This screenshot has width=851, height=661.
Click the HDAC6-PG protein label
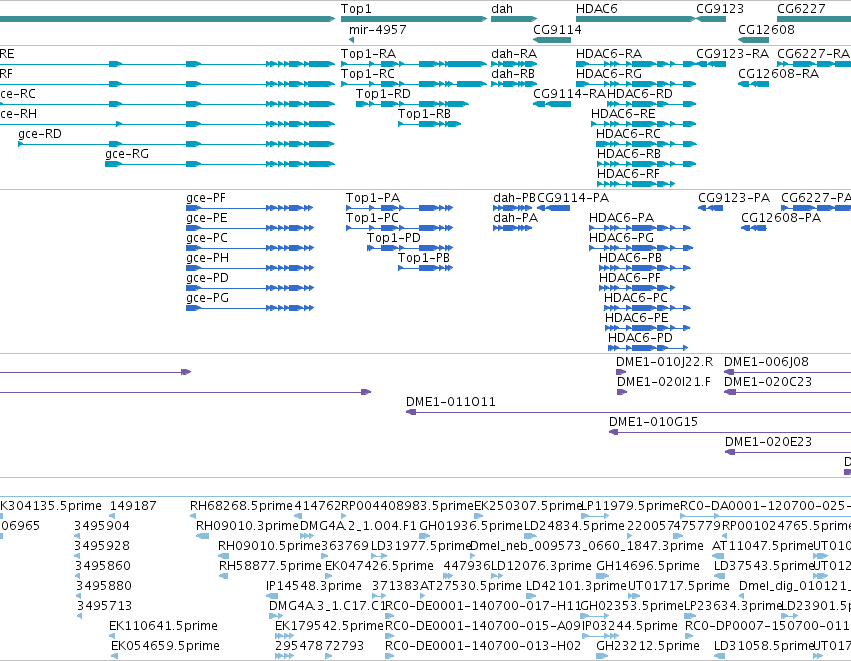621,238
